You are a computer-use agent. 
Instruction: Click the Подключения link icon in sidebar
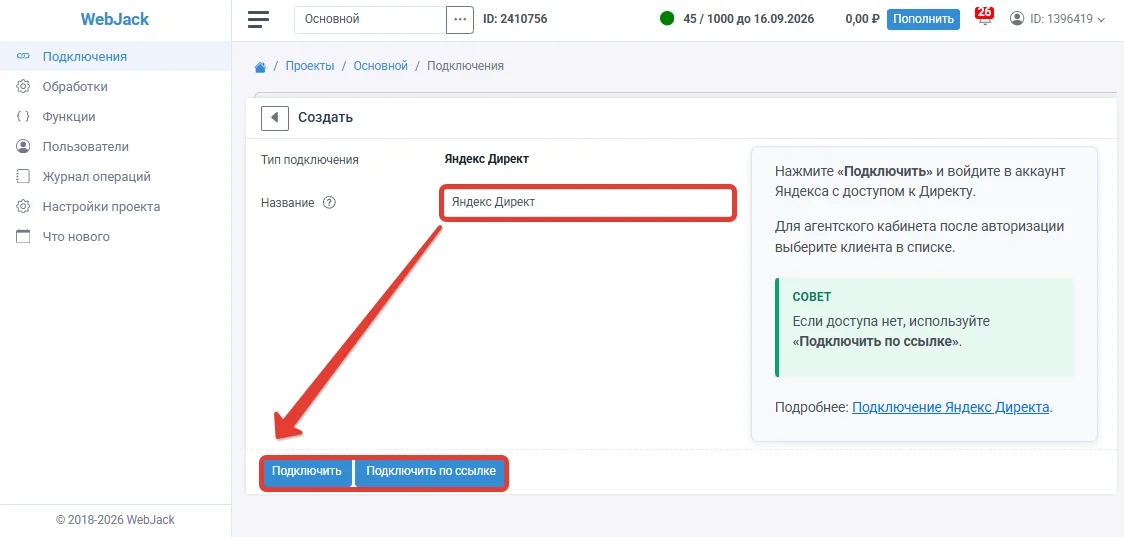coord(23,57)
